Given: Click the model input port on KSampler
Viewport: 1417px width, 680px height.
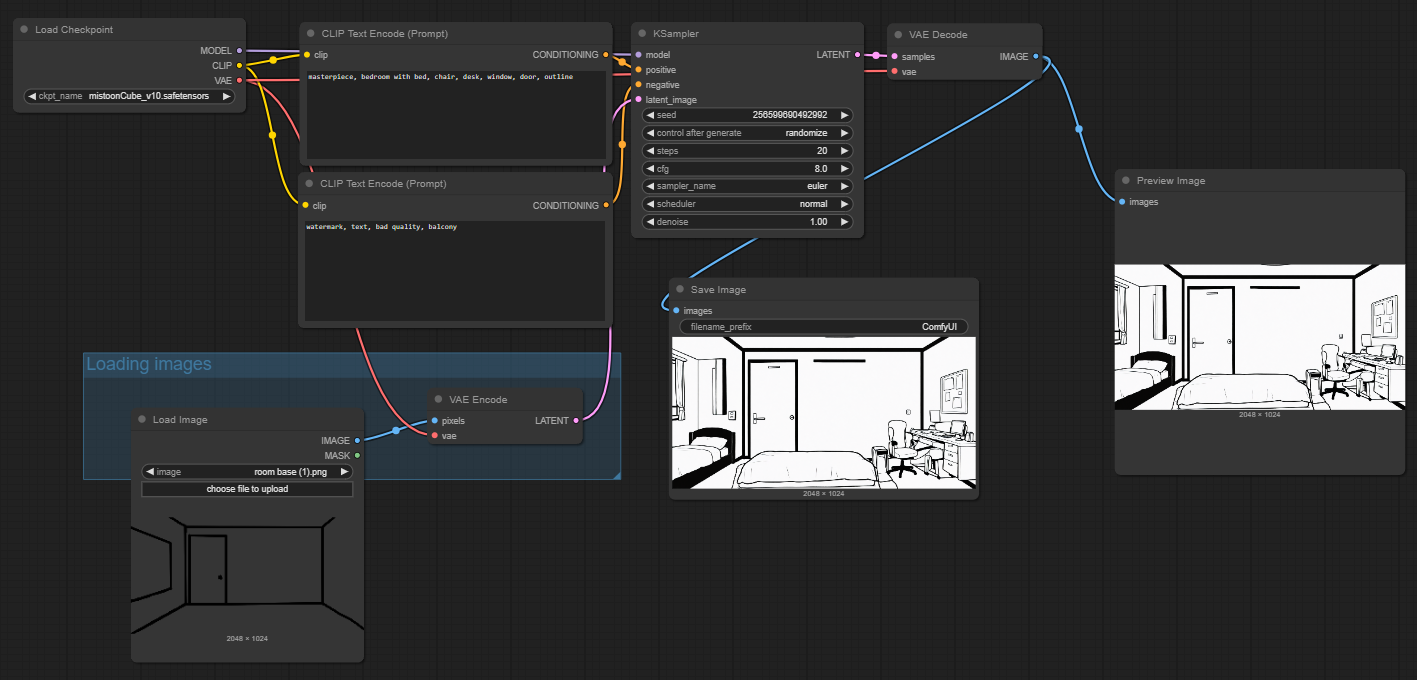Looking at the screenshot, I should (638, 55).
